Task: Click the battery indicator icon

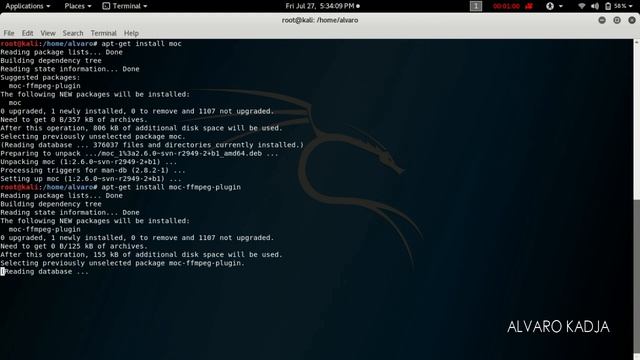Action: pos(608,6)
